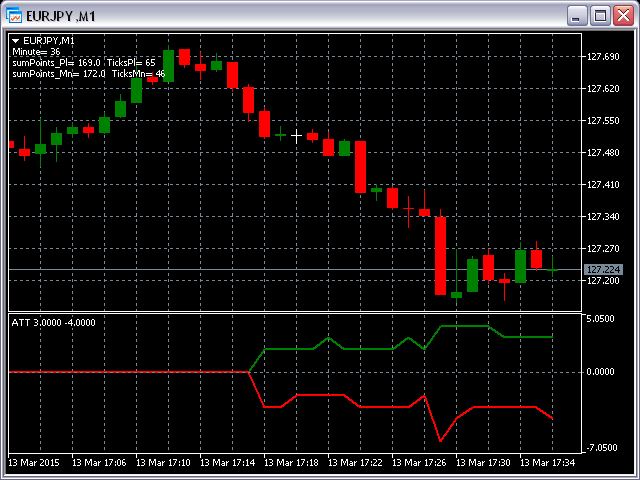This screenshot has height=480, width=640.
Task: Click the current price tag 127.224
Action: pyautogui.click(x=603, y=270)
